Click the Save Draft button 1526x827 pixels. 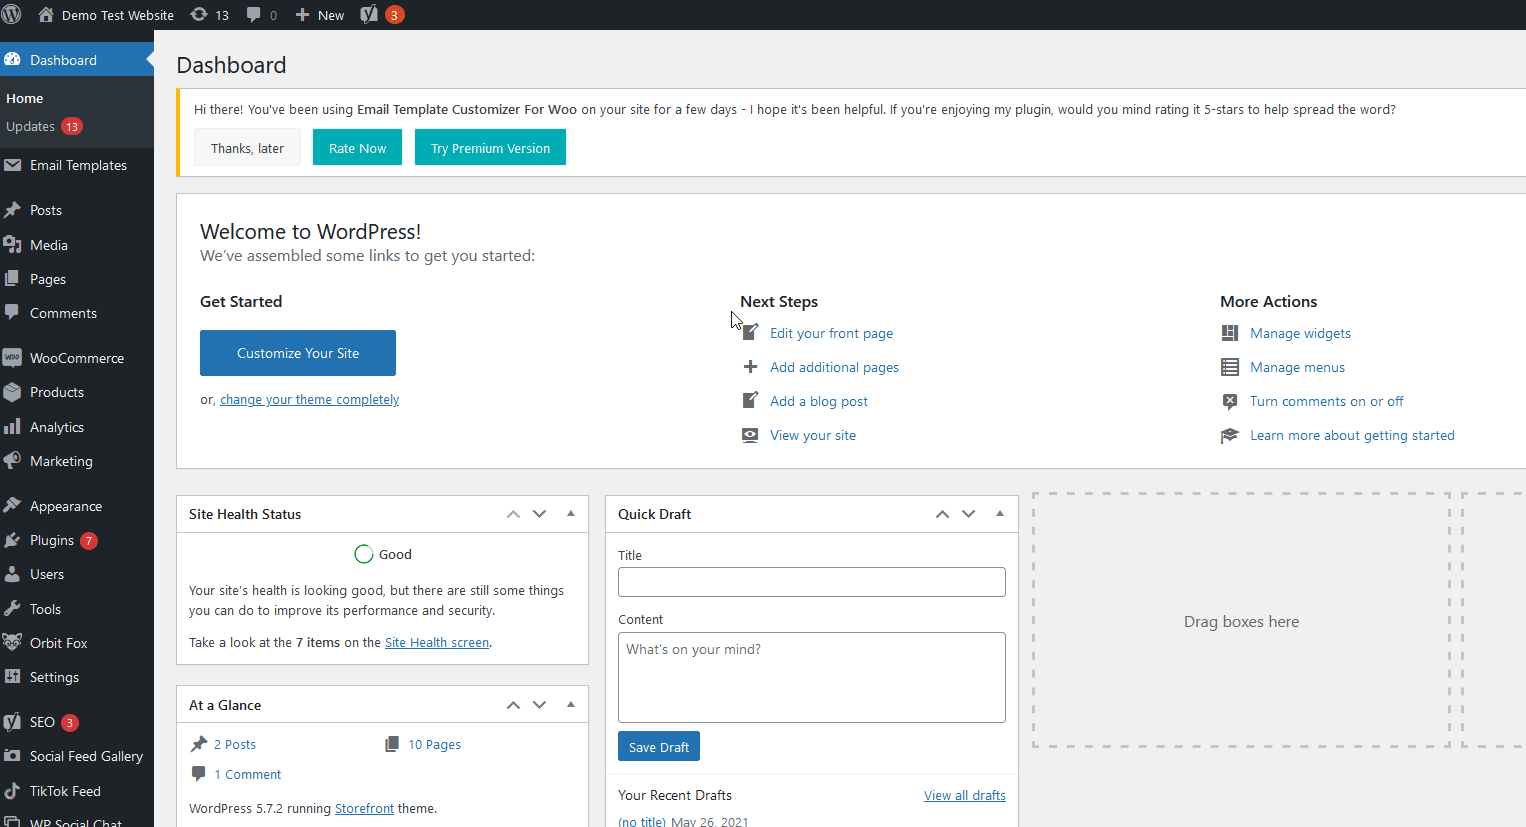pos(659,747)
